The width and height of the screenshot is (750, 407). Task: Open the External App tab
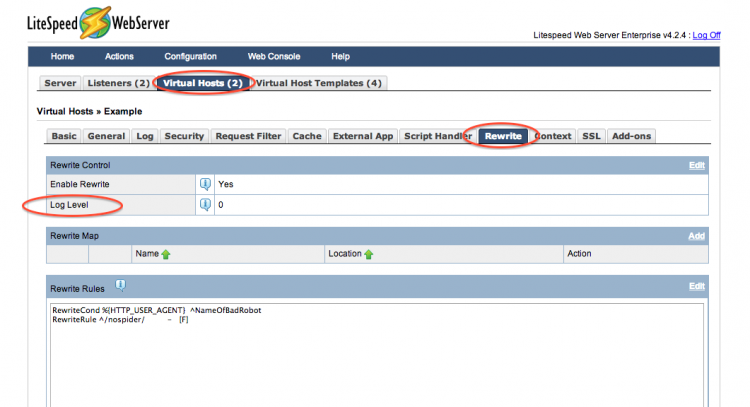click(364, 136)
